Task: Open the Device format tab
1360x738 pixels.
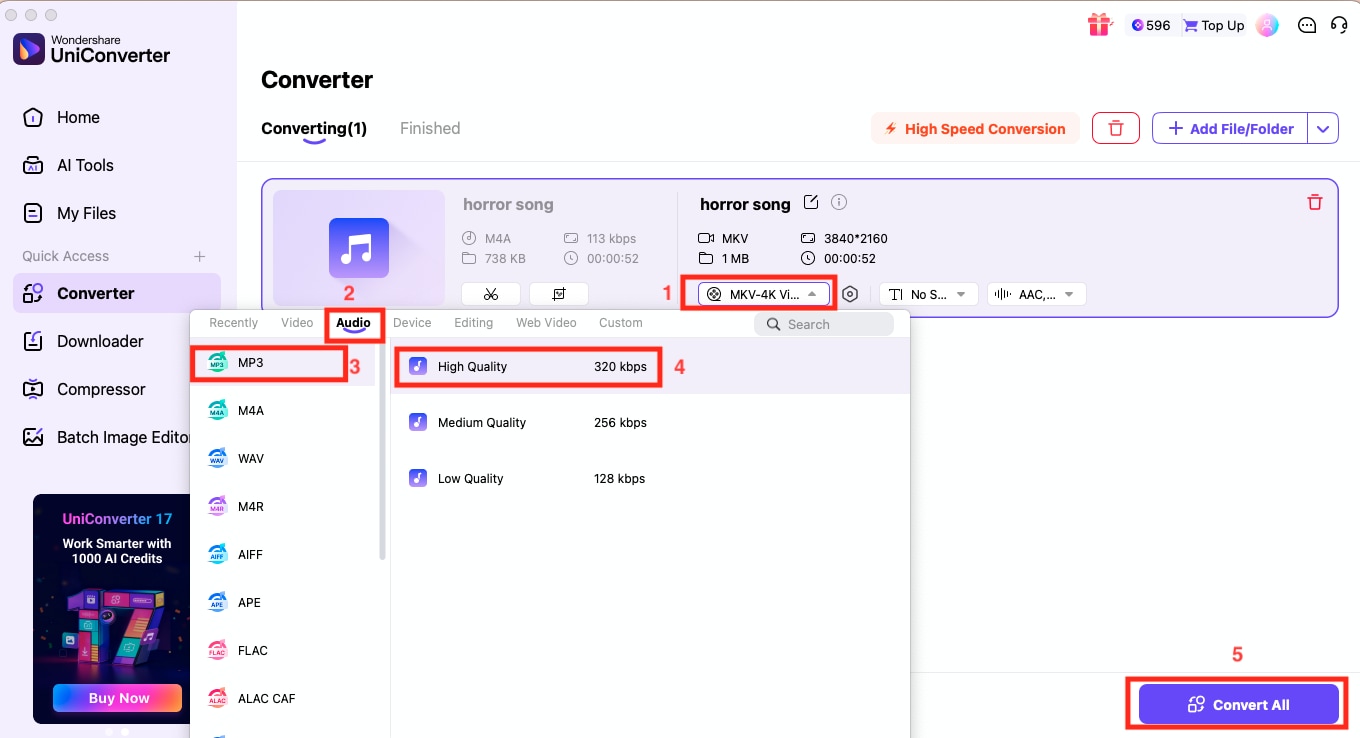Action: pos(412,322)
